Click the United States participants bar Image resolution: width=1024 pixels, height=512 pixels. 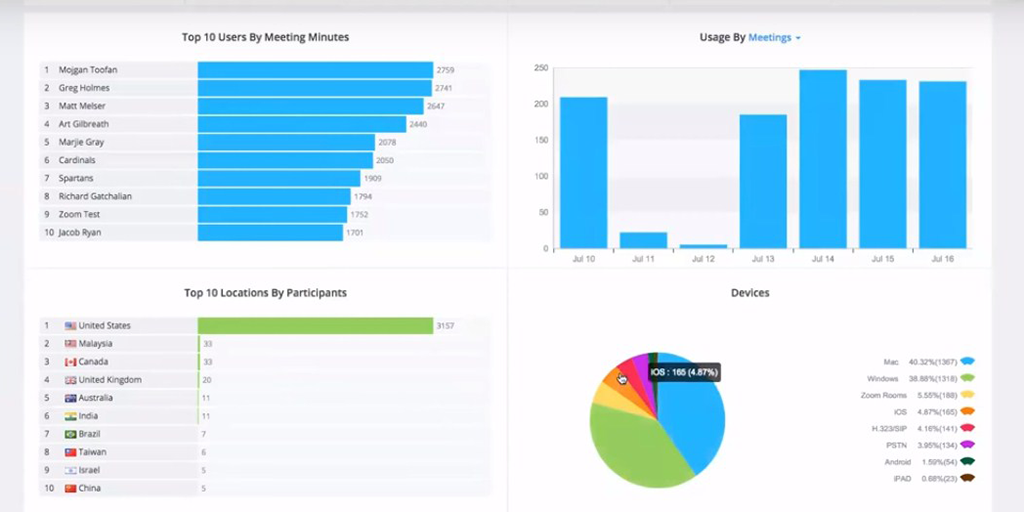click(315, 326)
